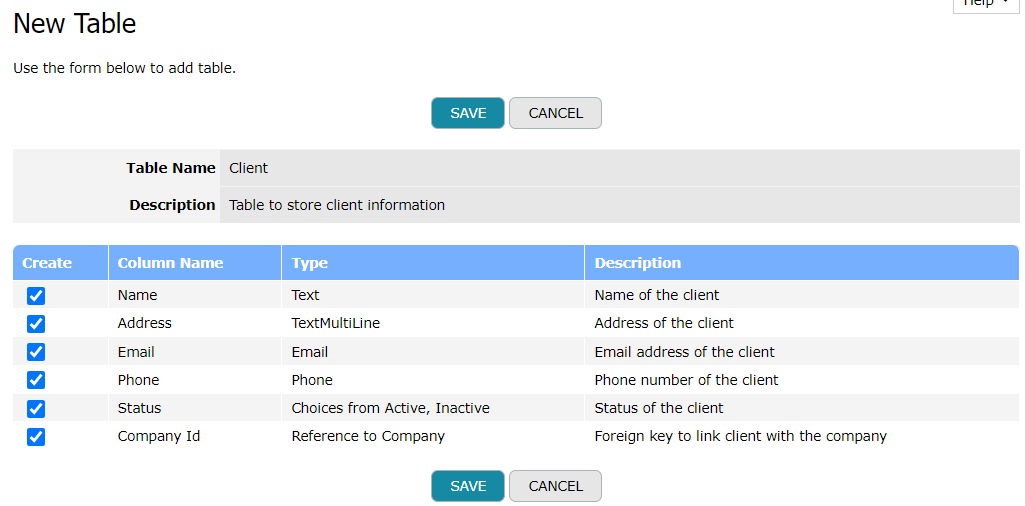Viewport: 1025px width, 506px height.
Task: Select the Company Id column name cell
Action: coord(195,436)
